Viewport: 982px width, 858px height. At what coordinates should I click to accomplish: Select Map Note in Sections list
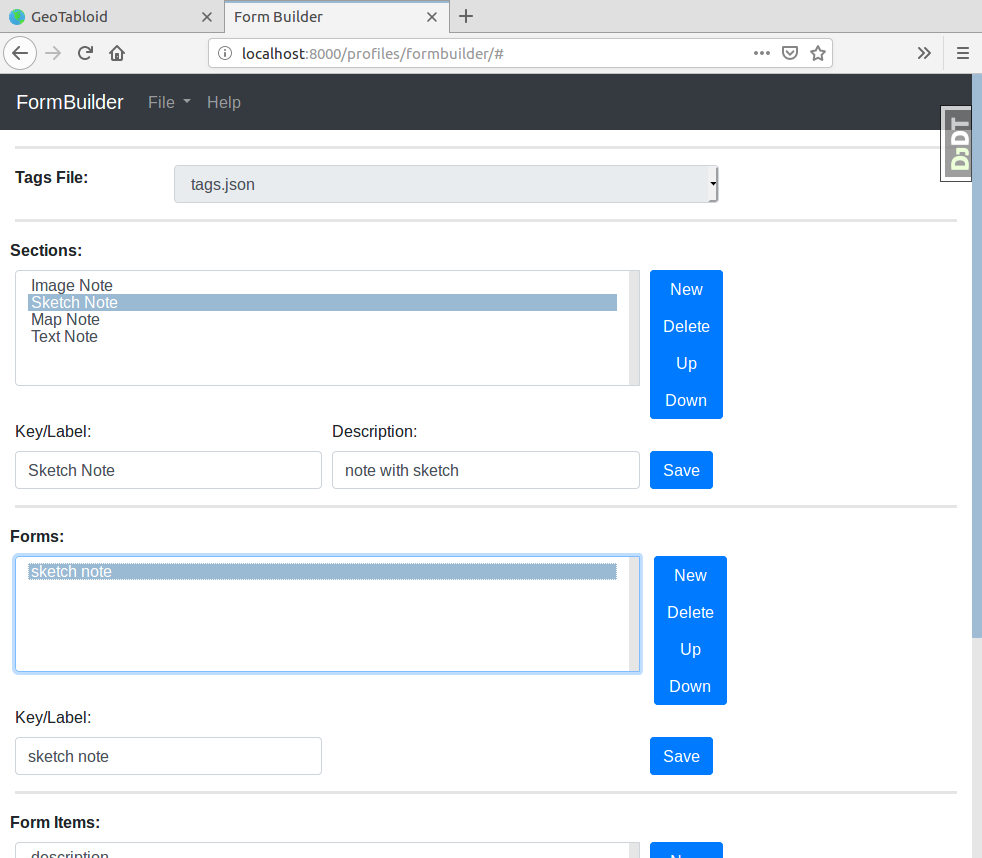coord(323,319)
